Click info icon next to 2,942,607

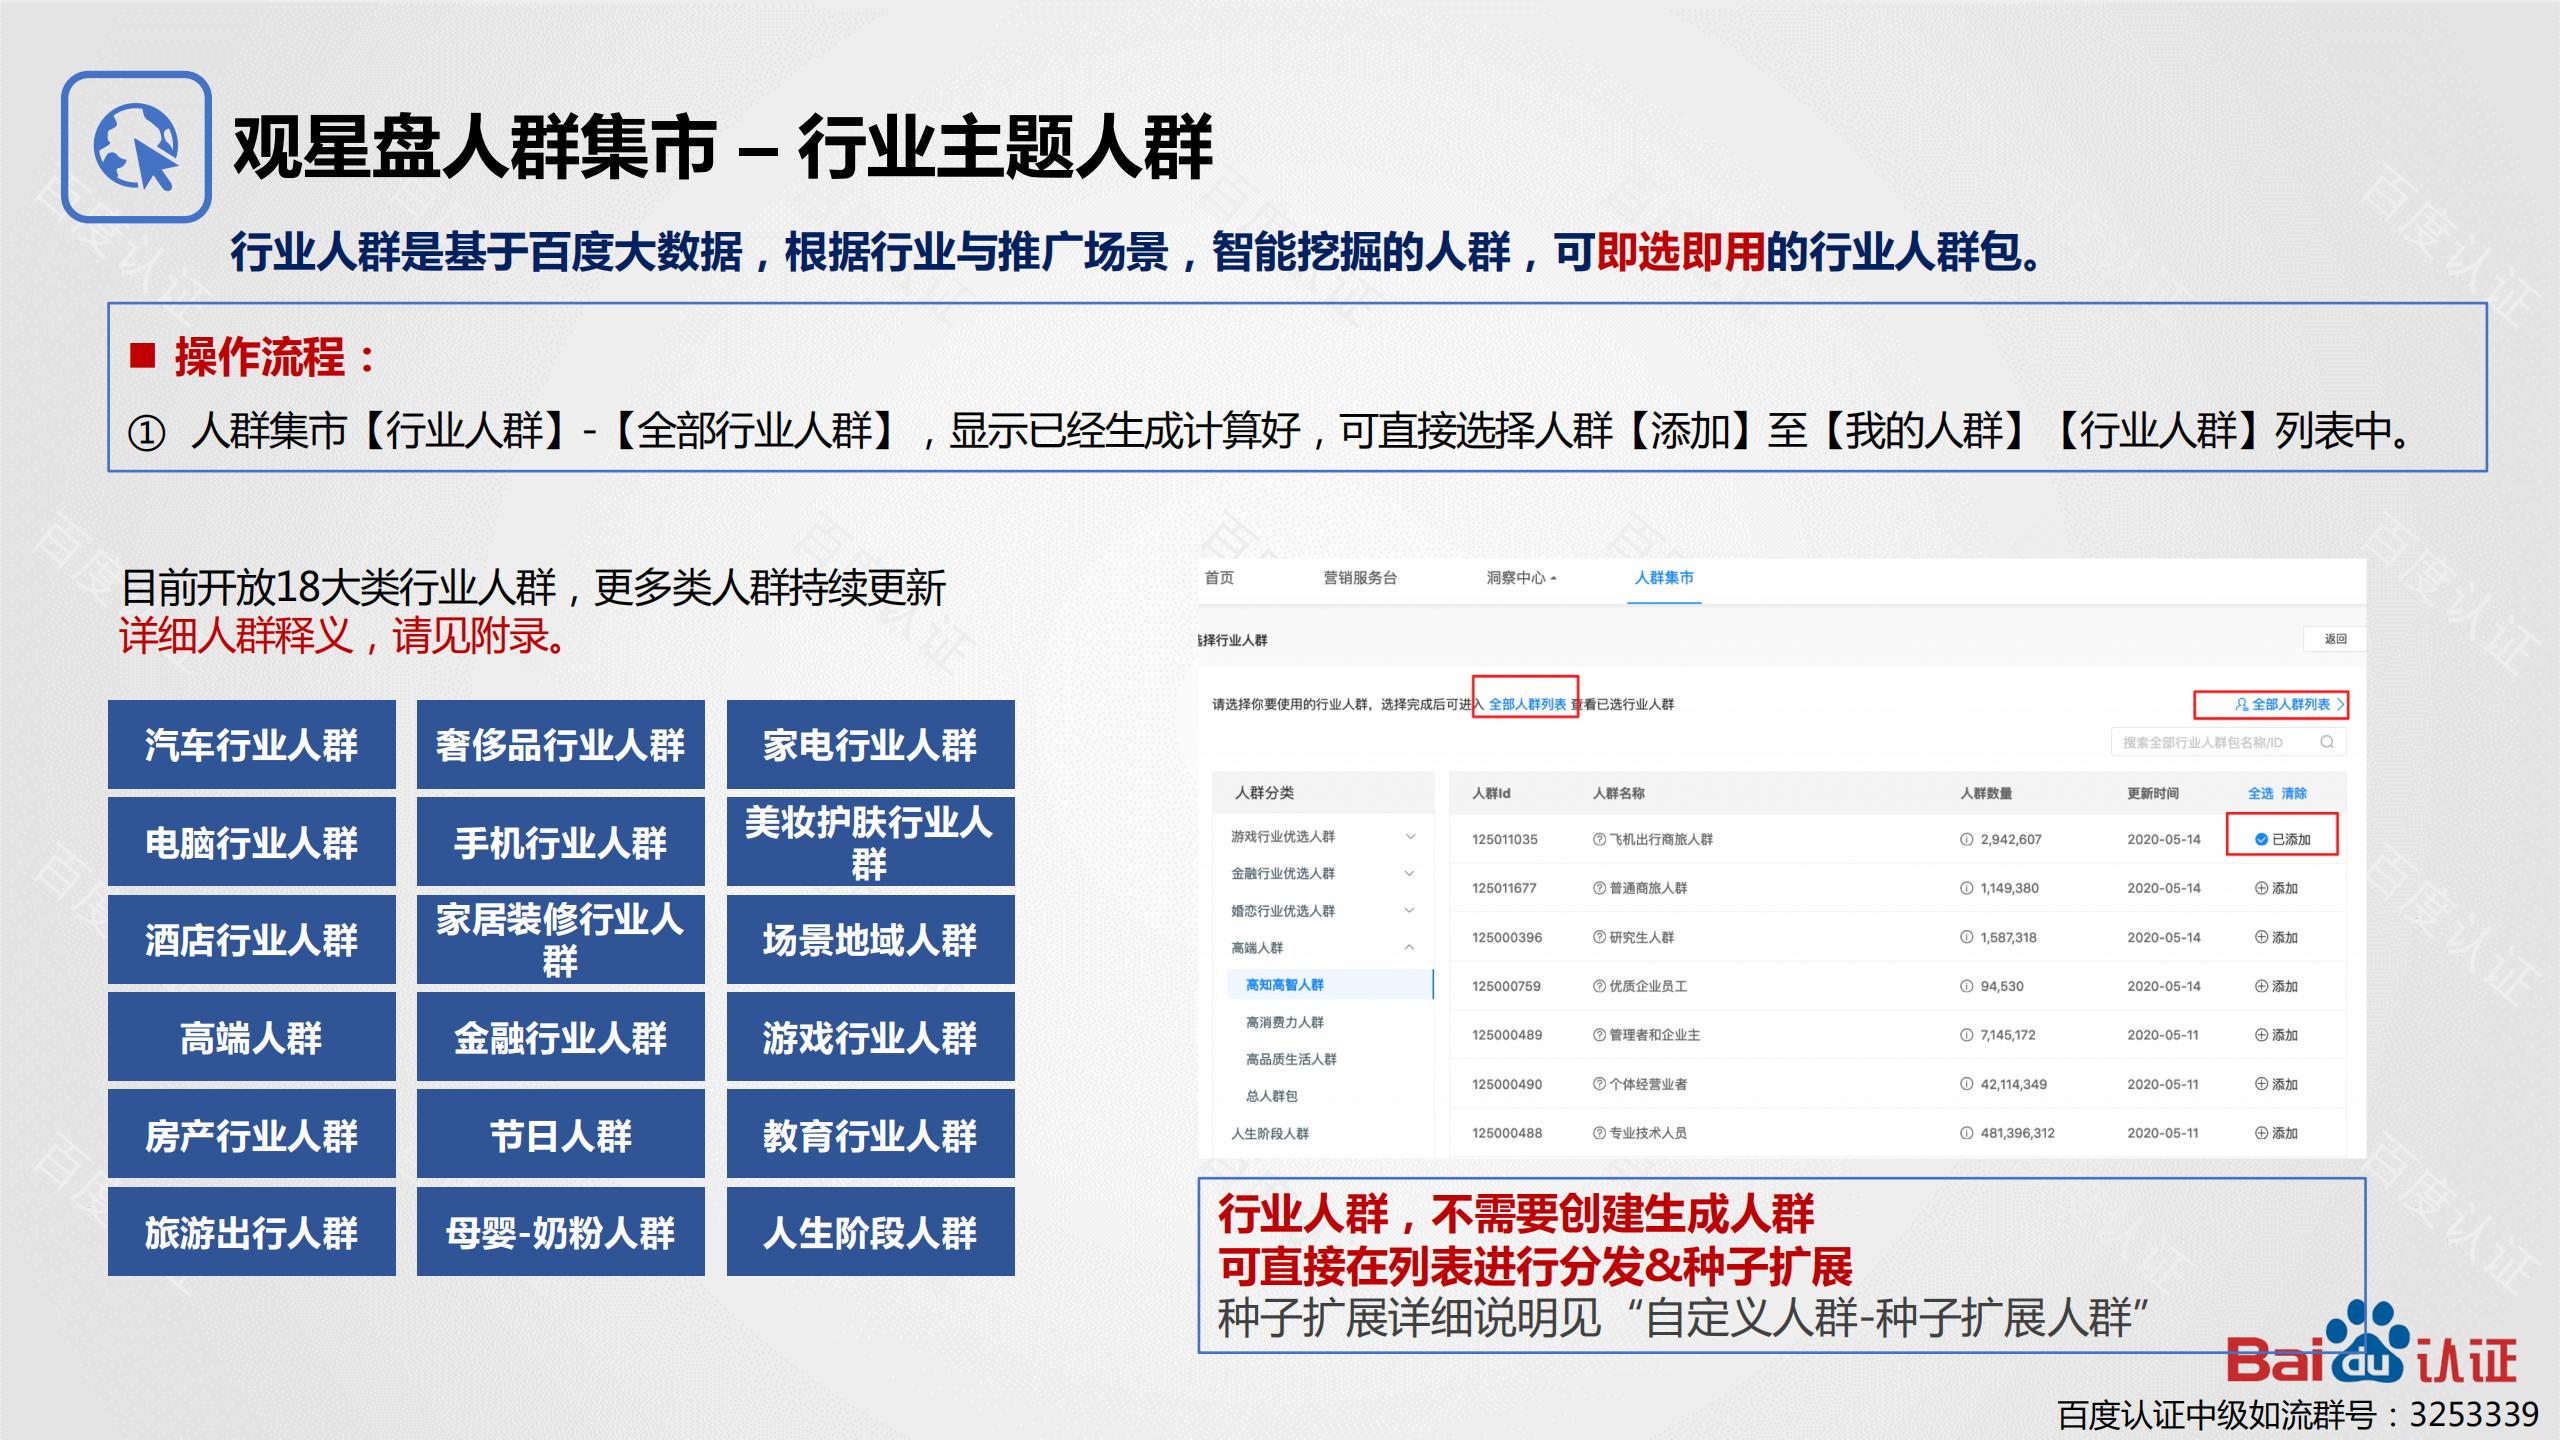pos(1967,839)
